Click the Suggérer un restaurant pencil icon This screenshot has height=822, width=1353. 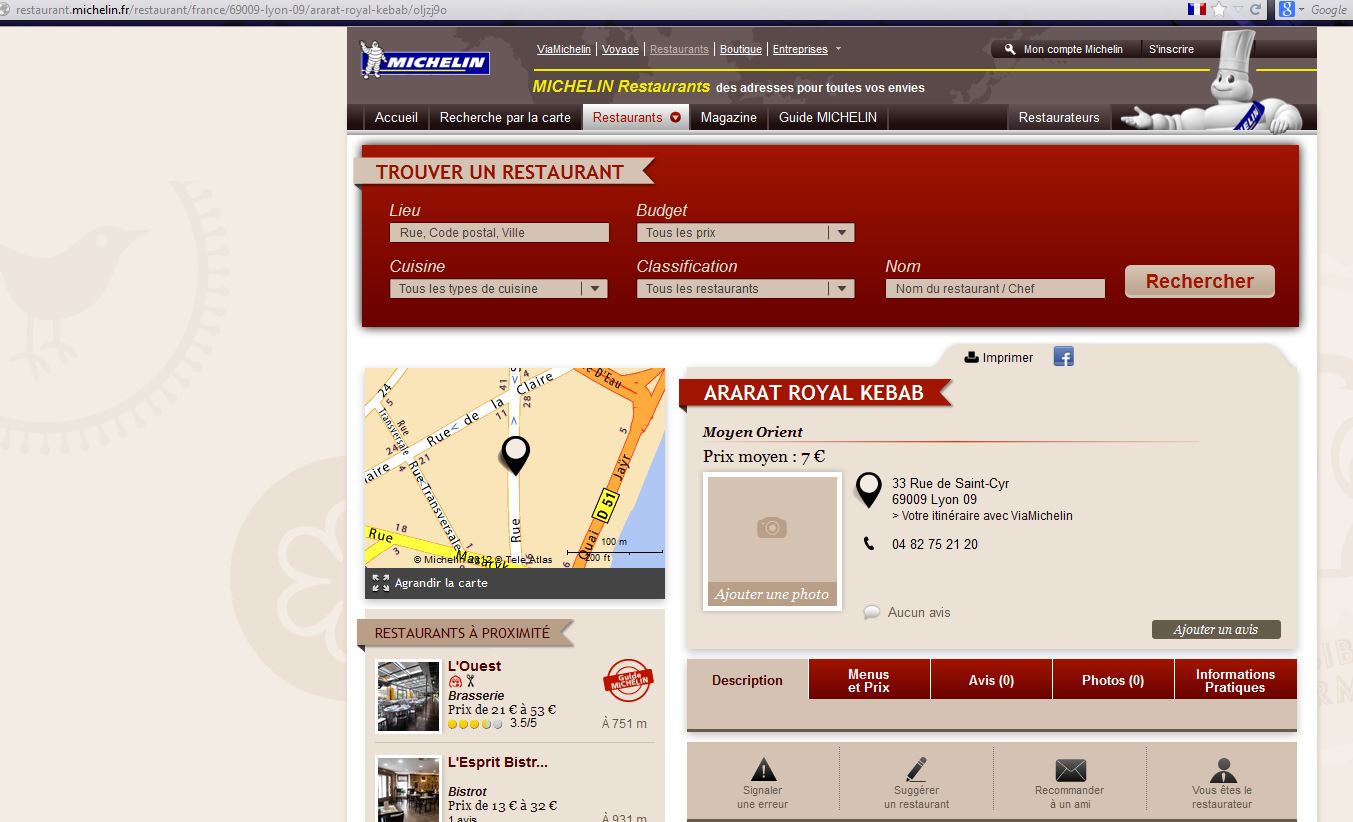click(916, 769)
